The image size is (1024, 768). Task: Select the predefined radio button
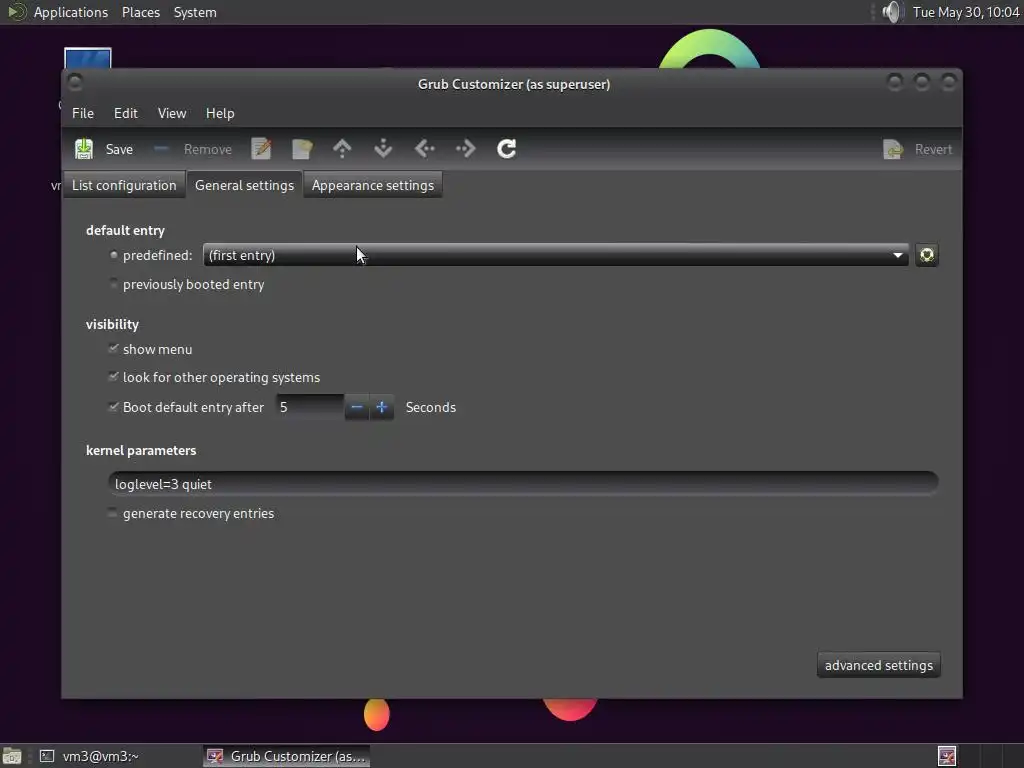click(x=114, y=255)
